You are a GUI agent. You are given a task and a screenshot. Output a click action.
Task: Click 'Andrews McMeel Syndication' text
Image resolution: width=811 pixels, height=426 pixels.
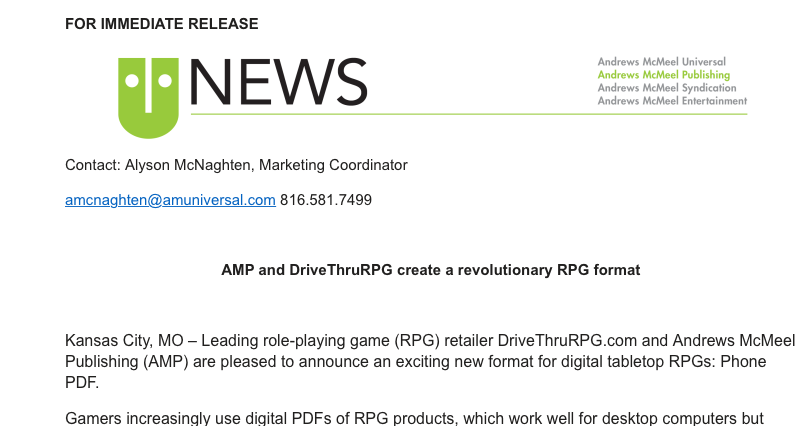tap(667, 88)
